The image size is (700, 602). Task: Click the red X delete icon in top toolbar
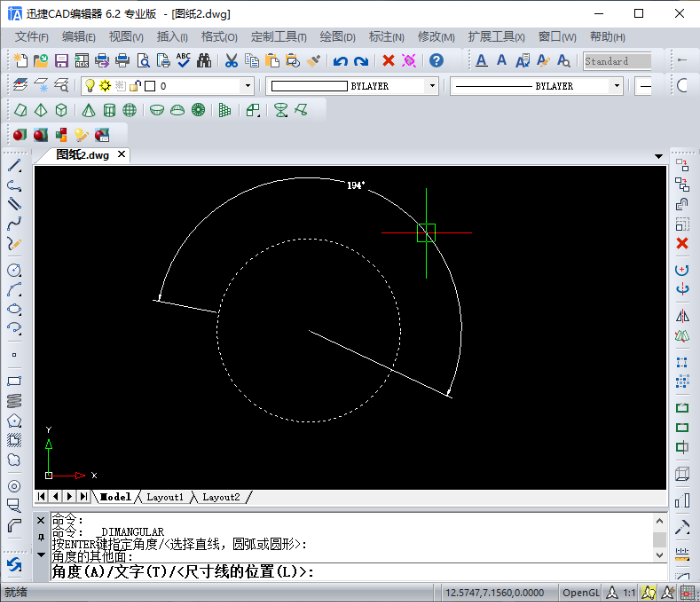tap(388, 60)
